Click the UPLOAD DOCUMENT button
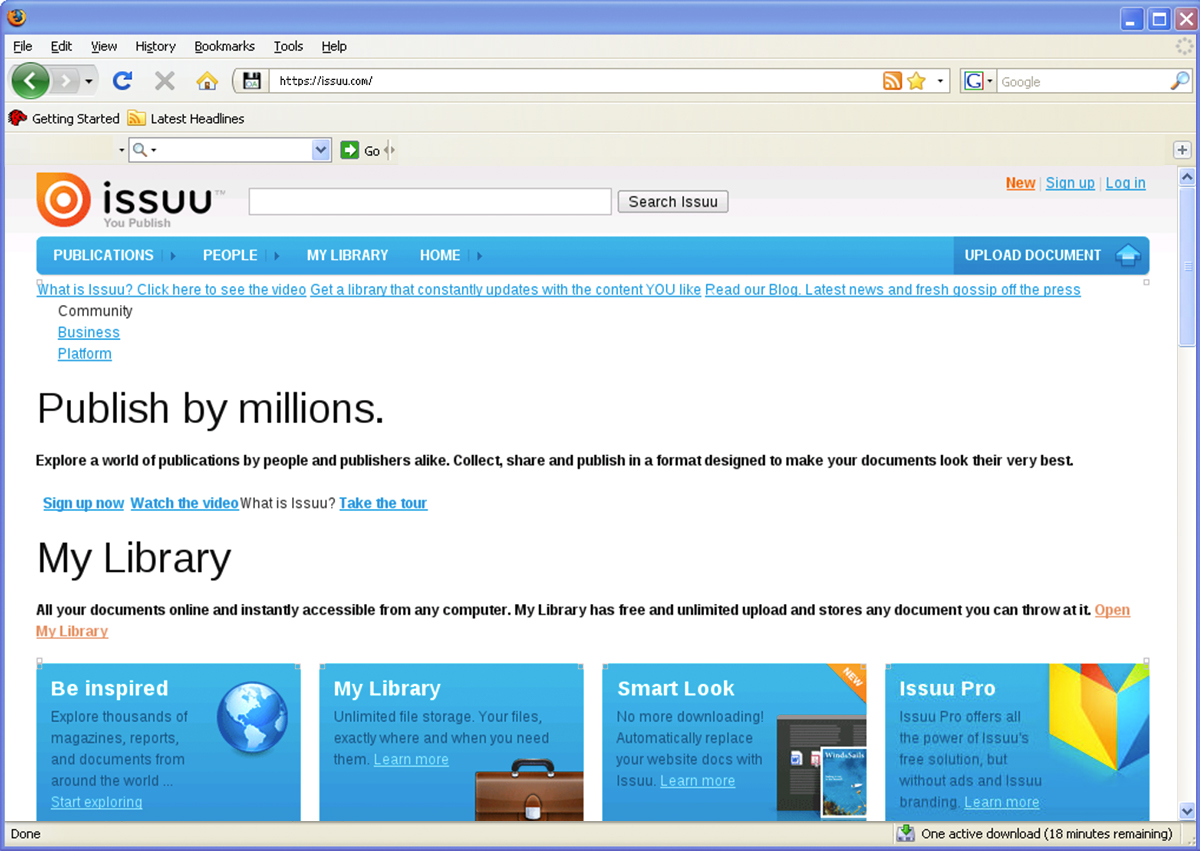1200x851 pixels. point(1051,255)
